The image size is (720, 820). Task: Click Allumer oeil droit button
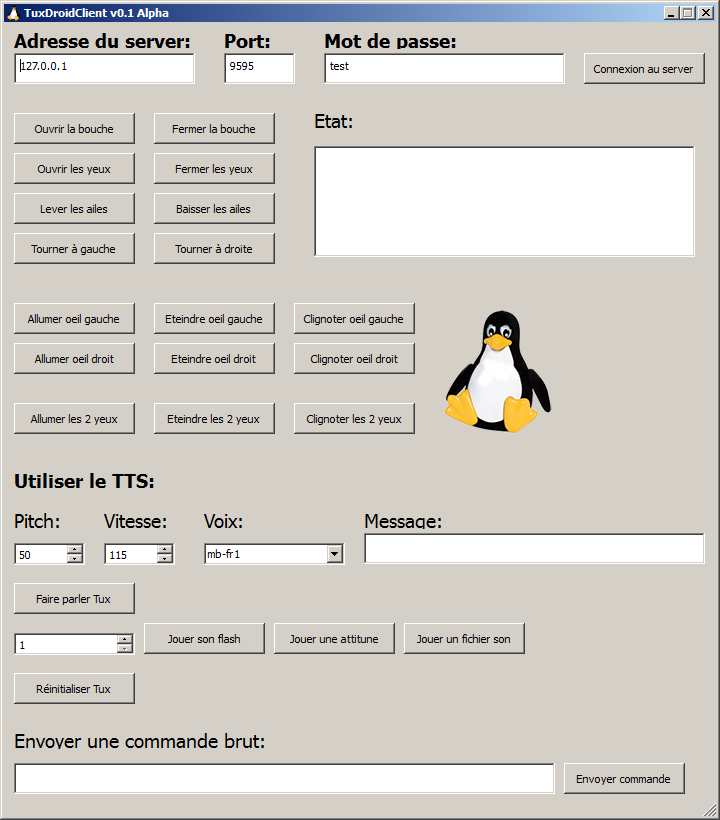point(74,359)
